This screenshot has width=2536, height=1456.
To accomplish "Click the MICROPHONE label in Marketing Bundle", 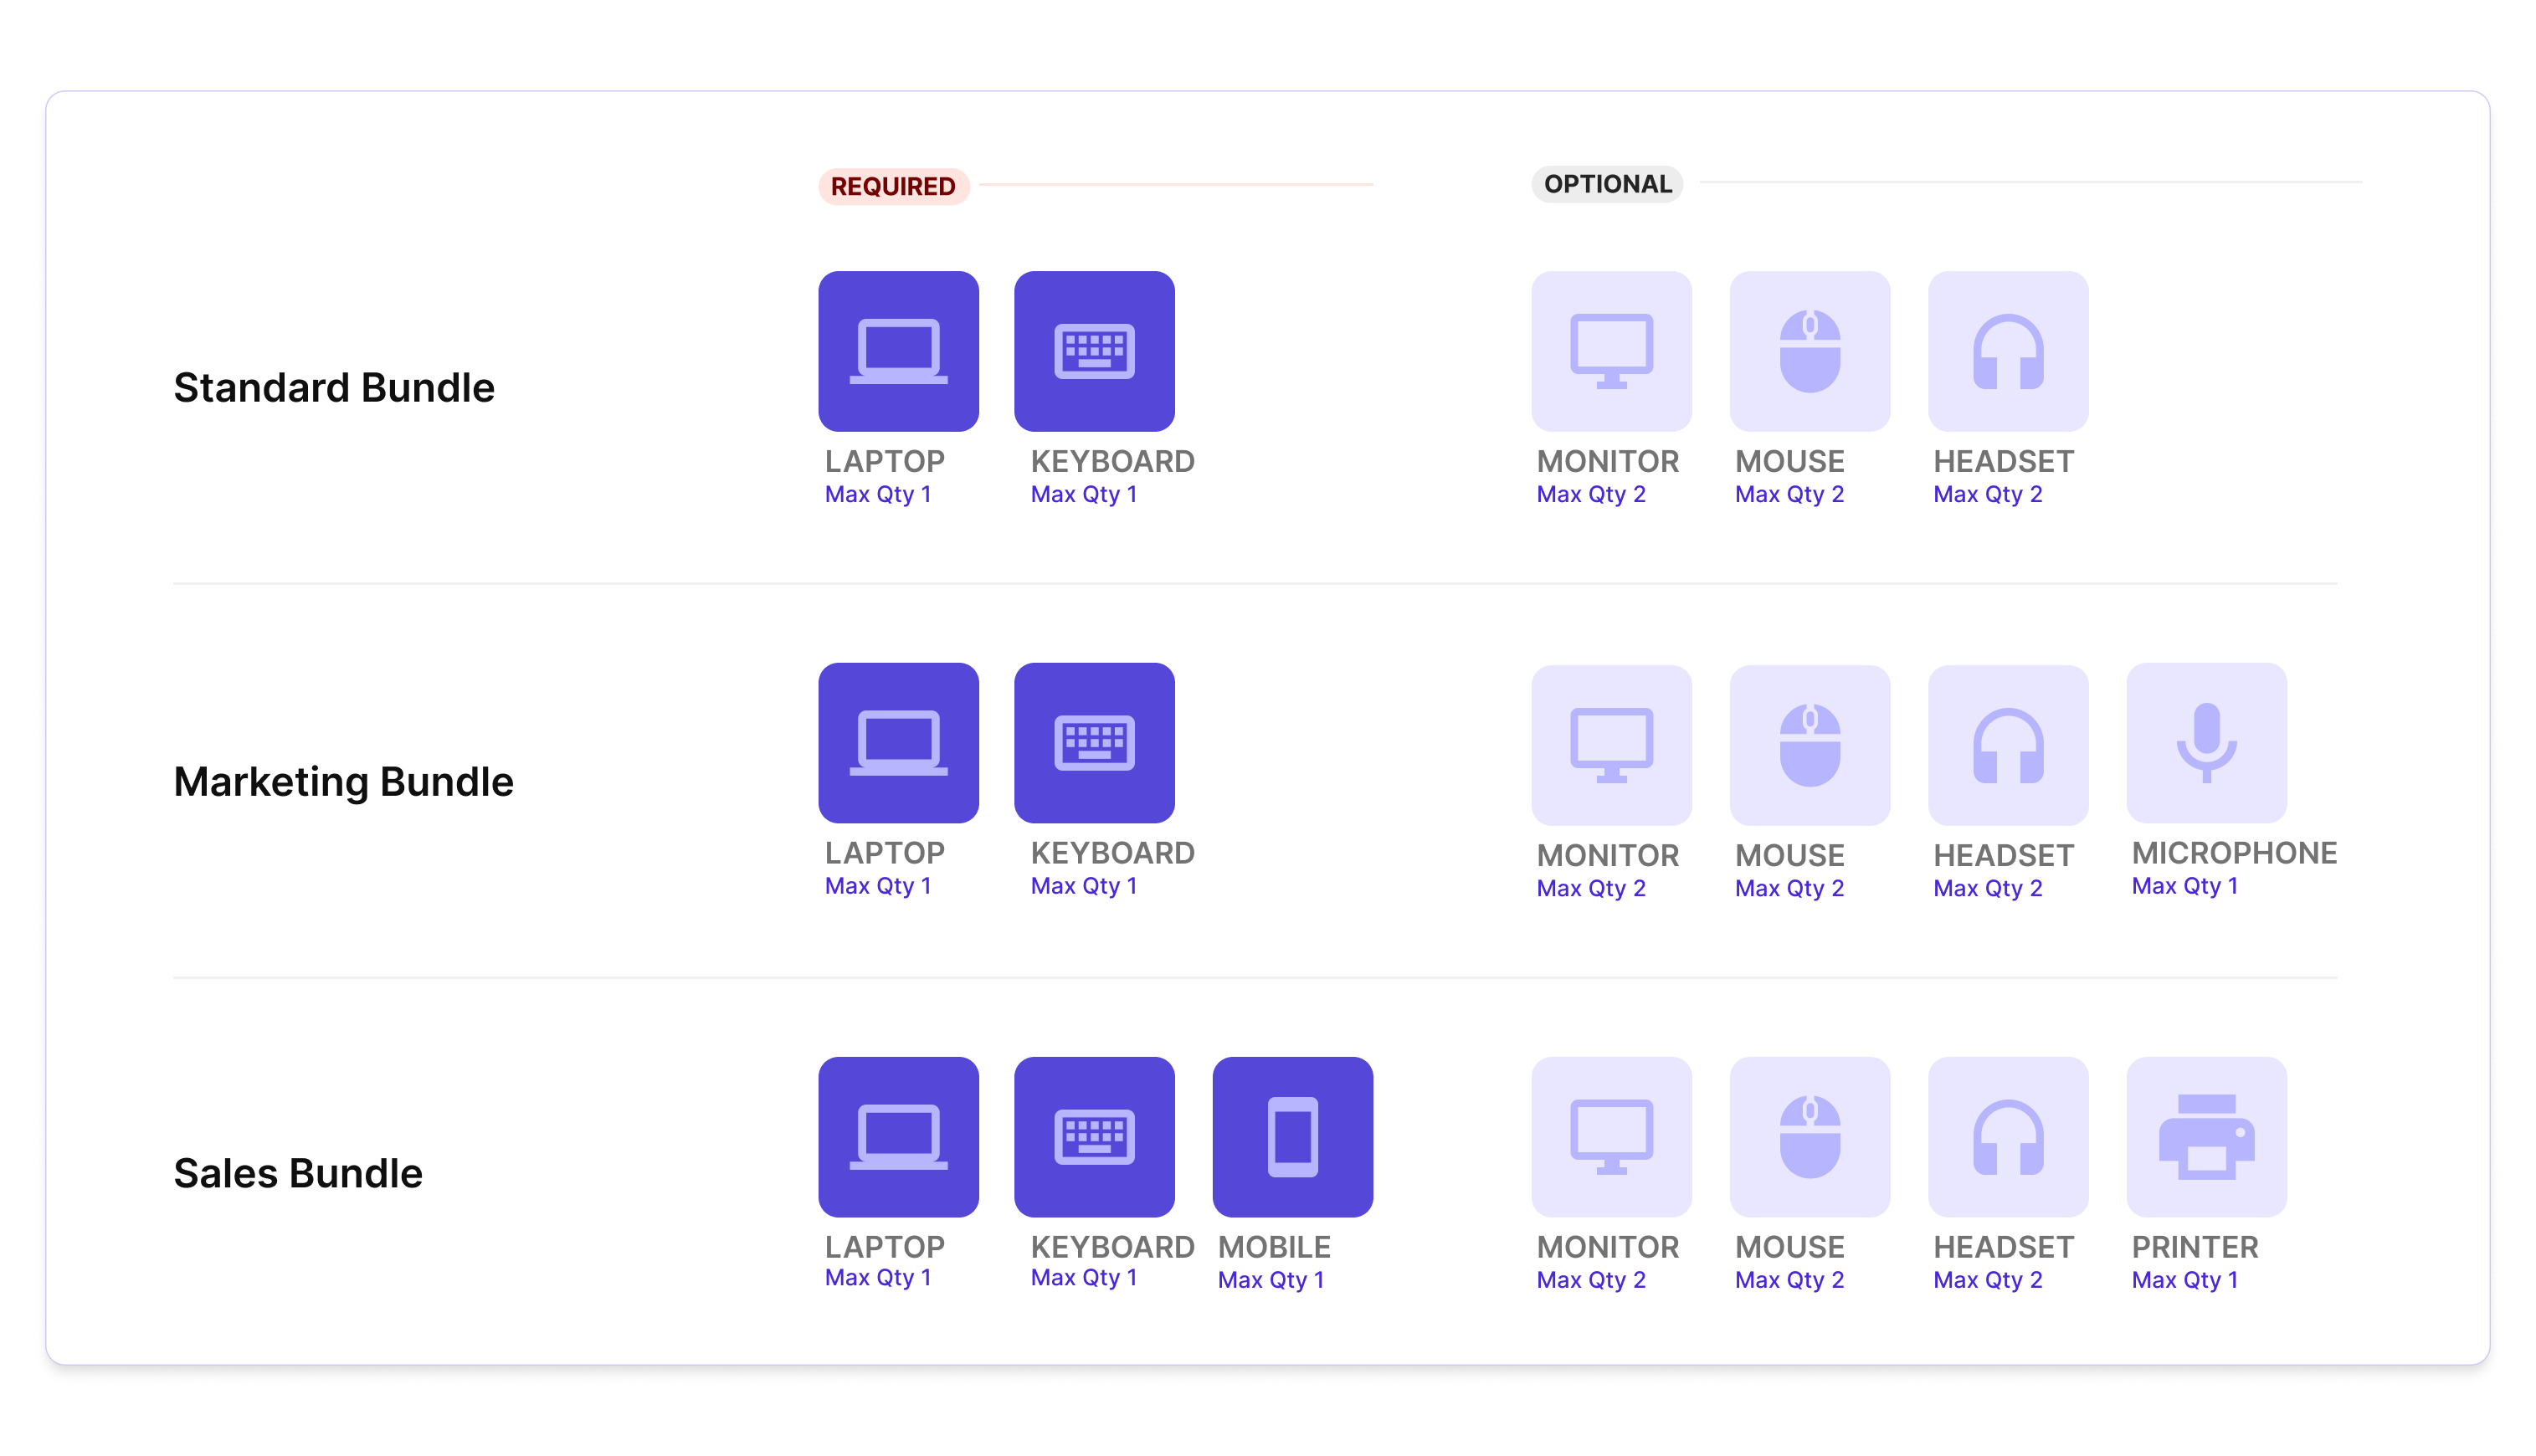I will (x=2234, y=854).
